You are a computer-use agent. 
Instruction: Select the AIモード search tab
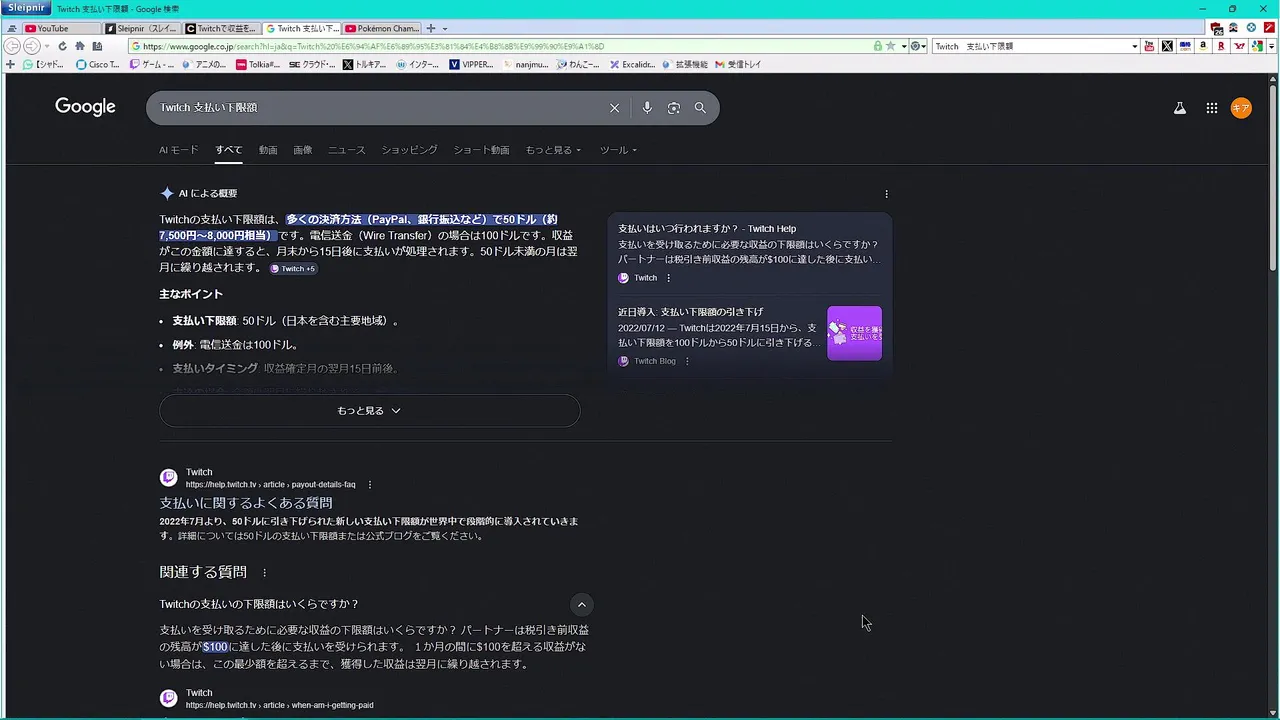coord(179,150)
